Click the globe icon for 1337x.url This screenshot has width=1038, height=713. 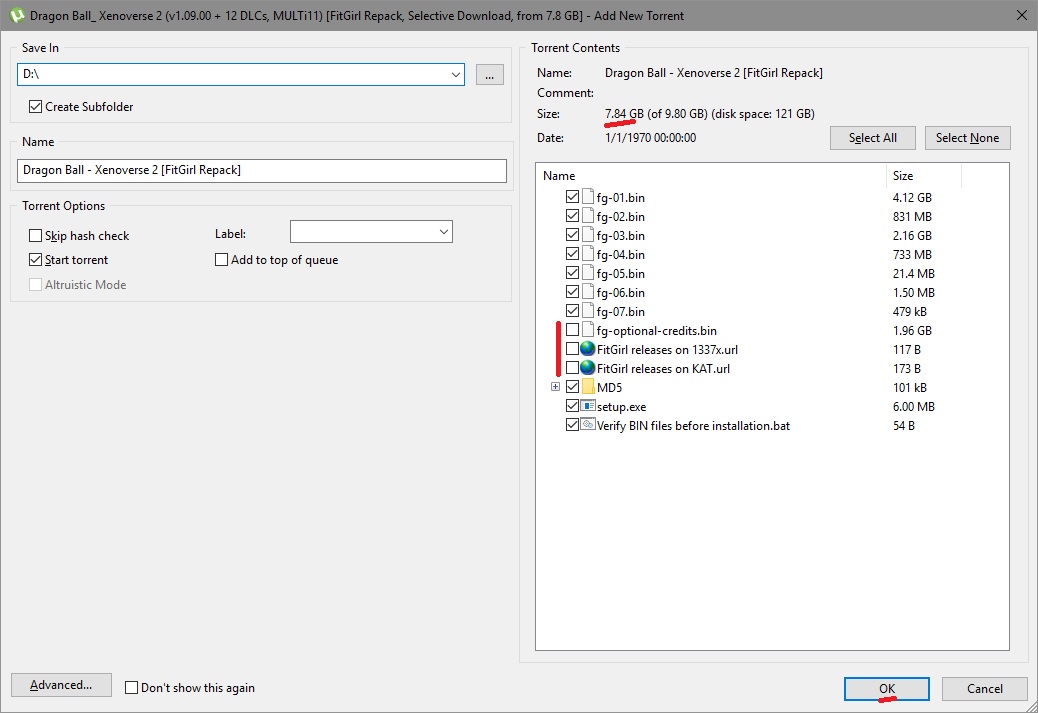(588, 349)
